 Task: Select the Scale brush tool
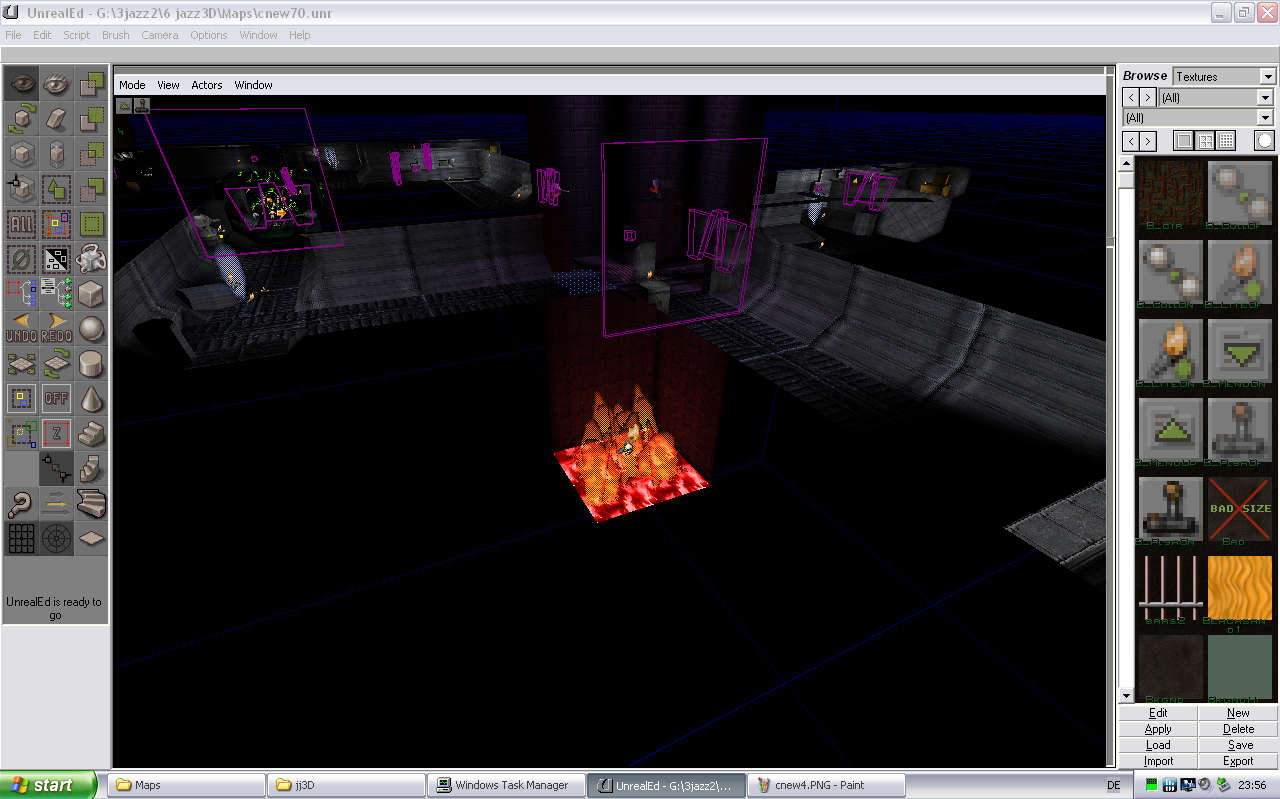click(x=22, y=154)
